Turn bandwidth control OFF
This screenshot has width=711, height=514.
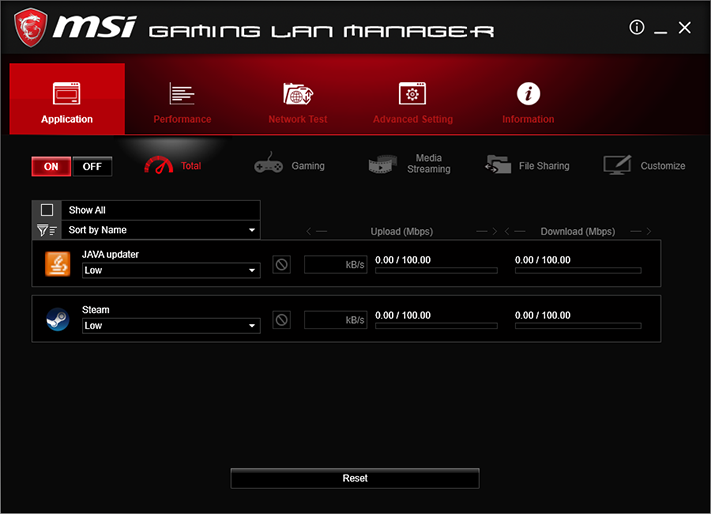[92, 166]
